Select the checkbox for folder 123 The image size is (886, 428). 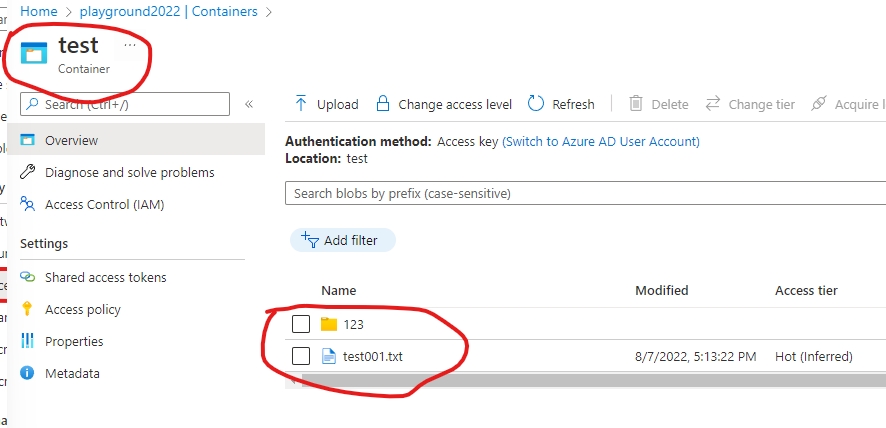point(301,324)
